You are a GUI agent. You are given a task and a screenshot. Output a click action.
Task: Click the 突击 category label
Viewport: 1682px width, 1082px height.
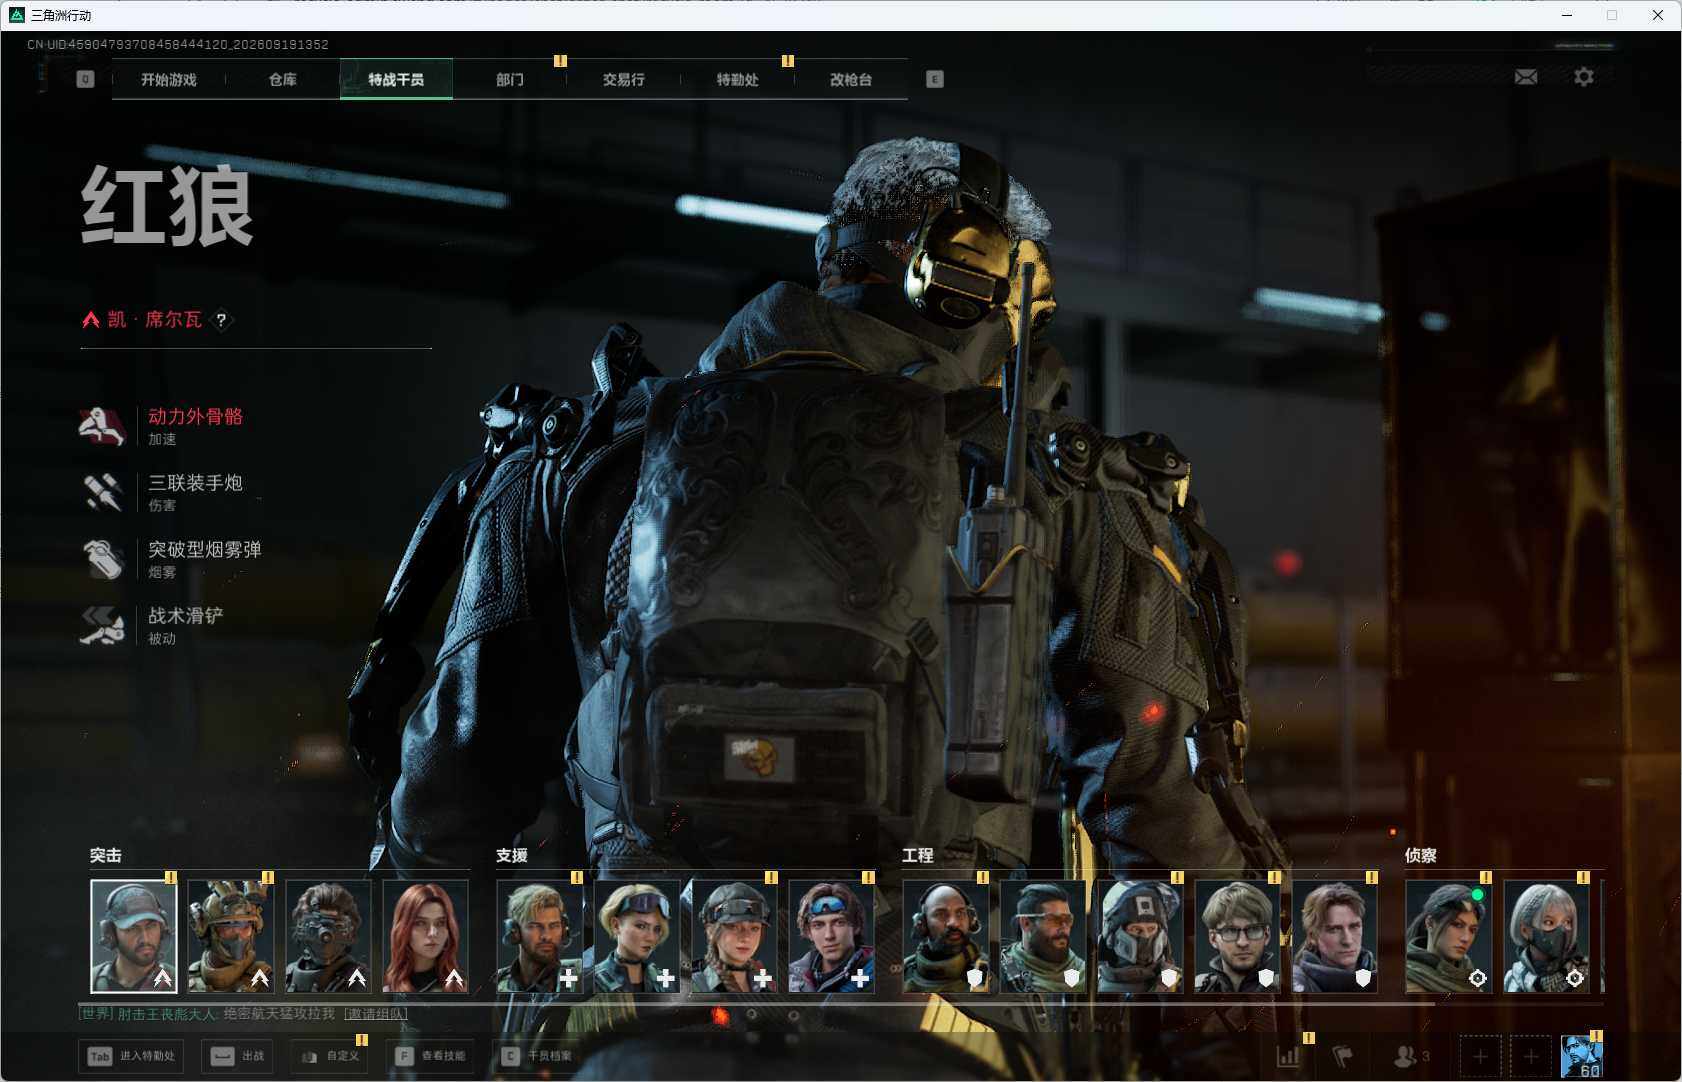point(106,856)
